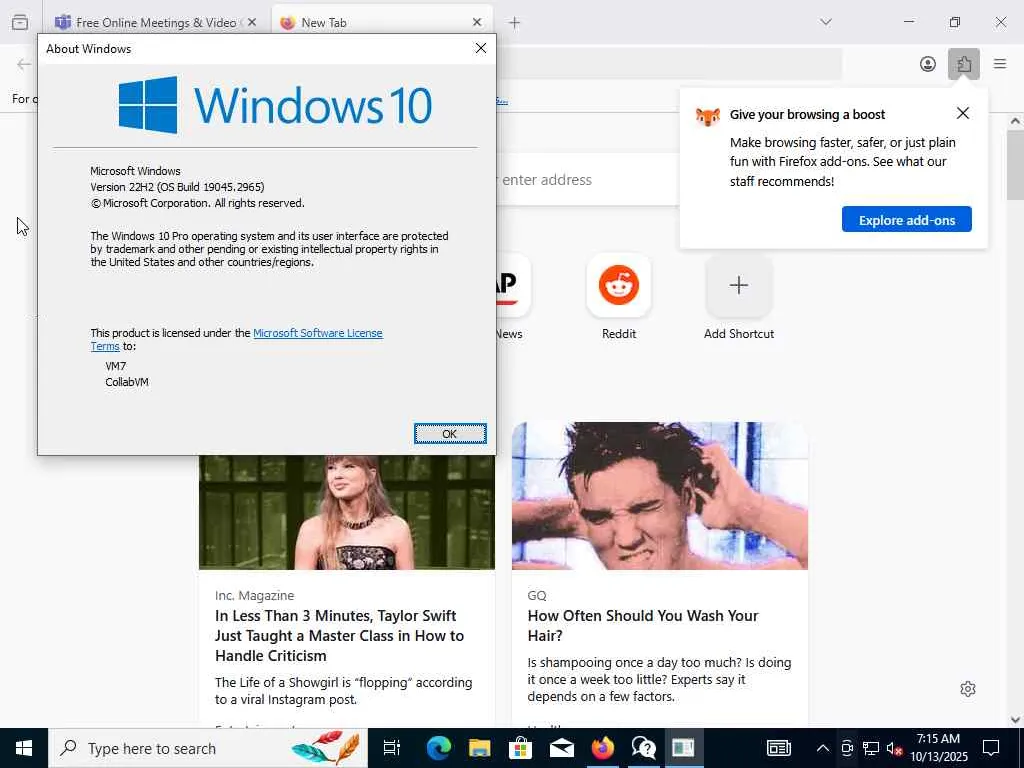This screenshot has height=768, width=1024.
Task: Open the Windows Start menu
Action: click(x=24, y=748)
